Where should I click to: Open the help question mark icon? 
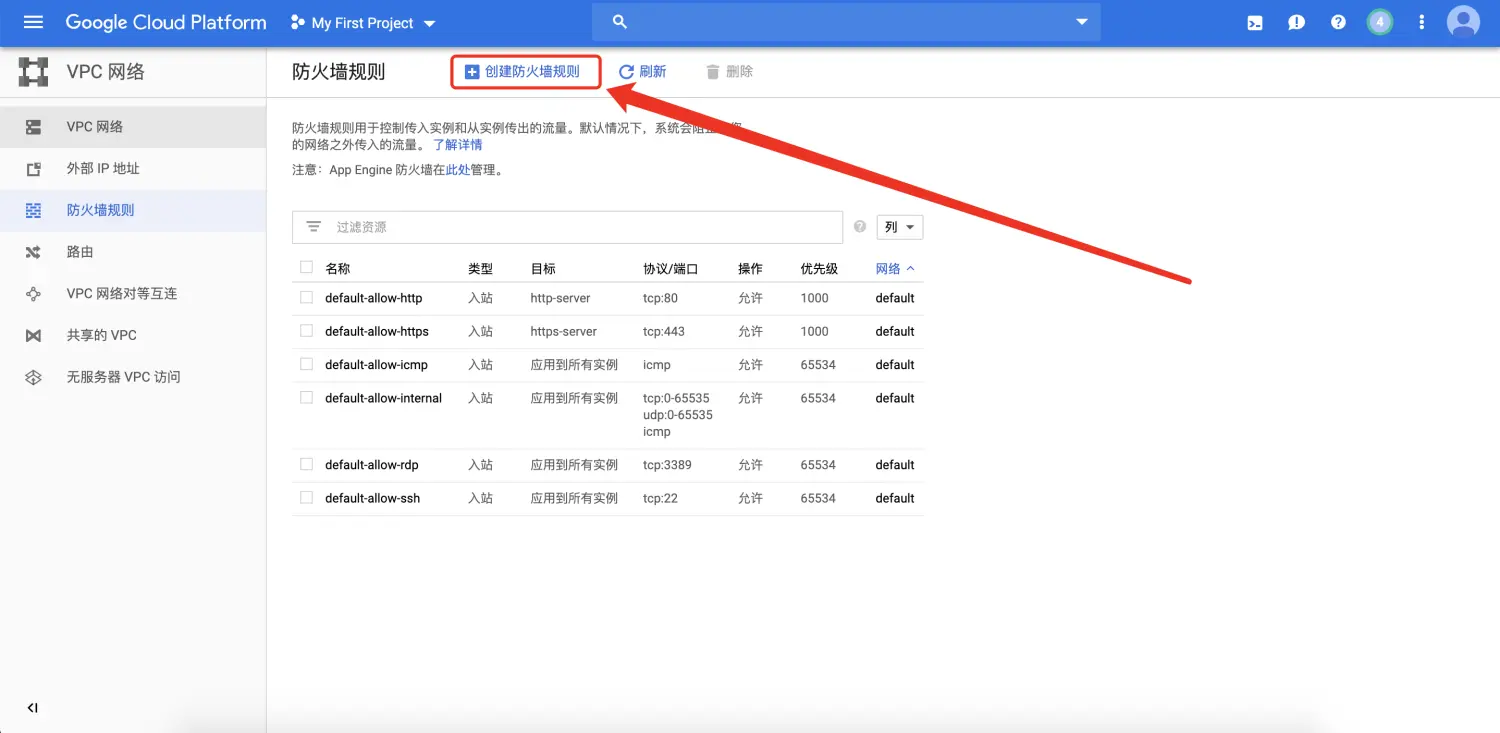click(1338, 22)
